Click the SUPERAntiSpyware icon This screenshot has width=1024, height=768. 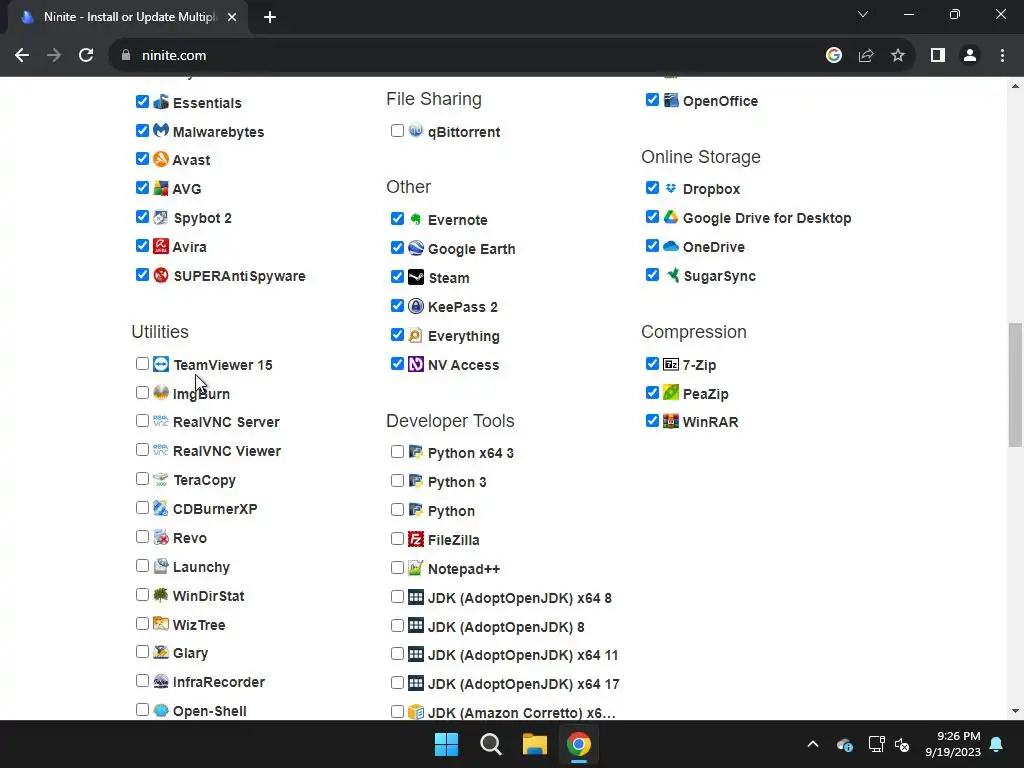point(161,275)
